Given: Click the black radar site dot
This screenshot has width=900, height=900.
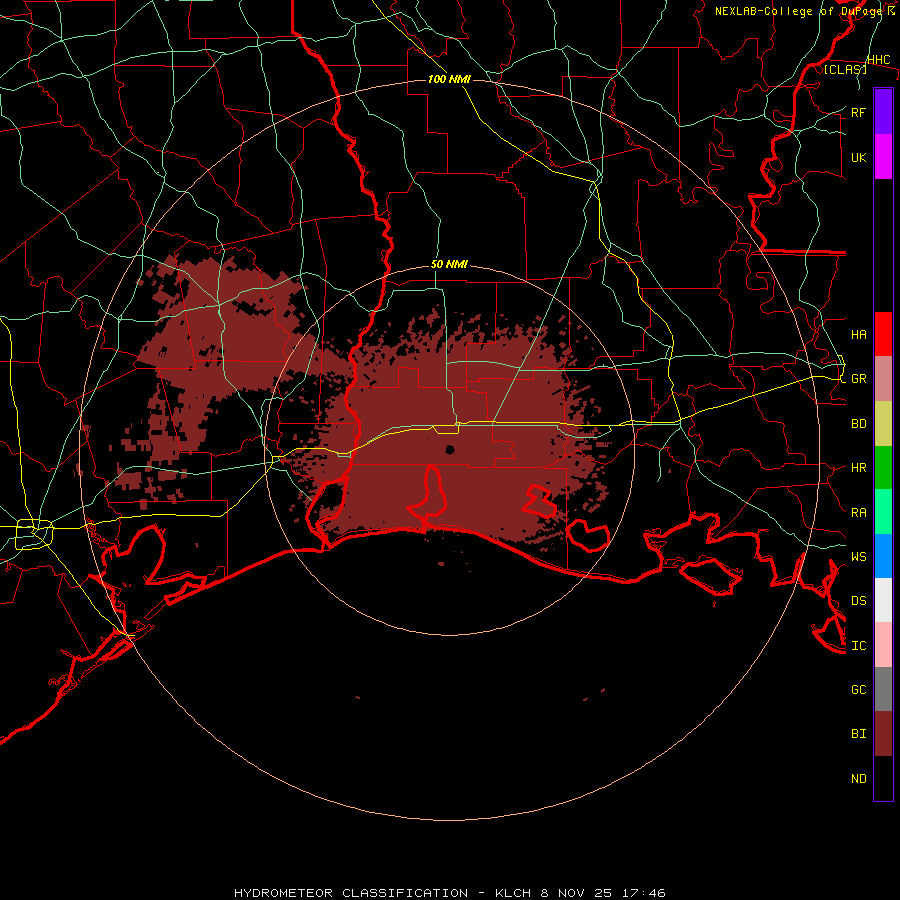Looking at the screenshot, I should [x=450, y=449].
